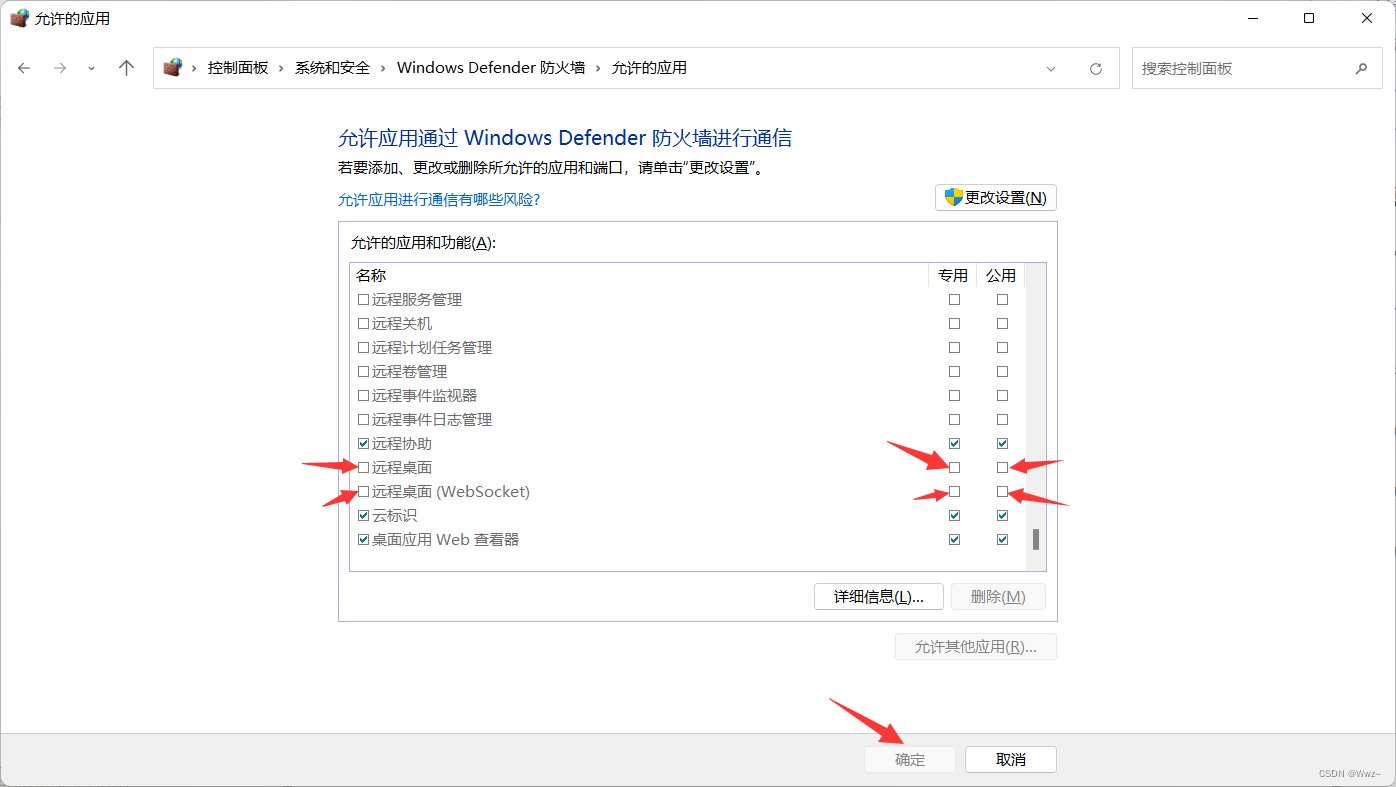Untick 专用 checkbox for 远程协助
1396x787 pixels.
click(954, 443)
